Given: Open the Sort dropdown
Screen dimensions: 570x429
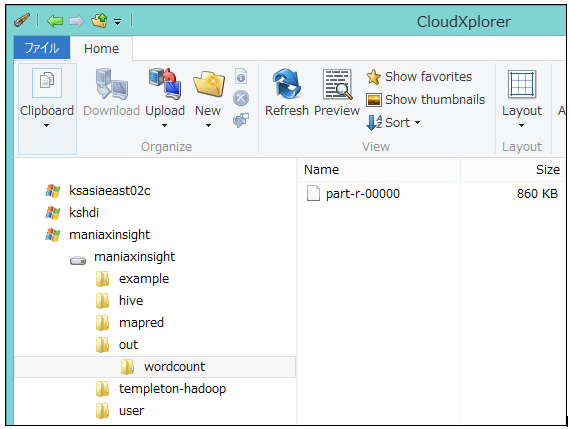Looking at the screenshot, I should coord(393,123).
